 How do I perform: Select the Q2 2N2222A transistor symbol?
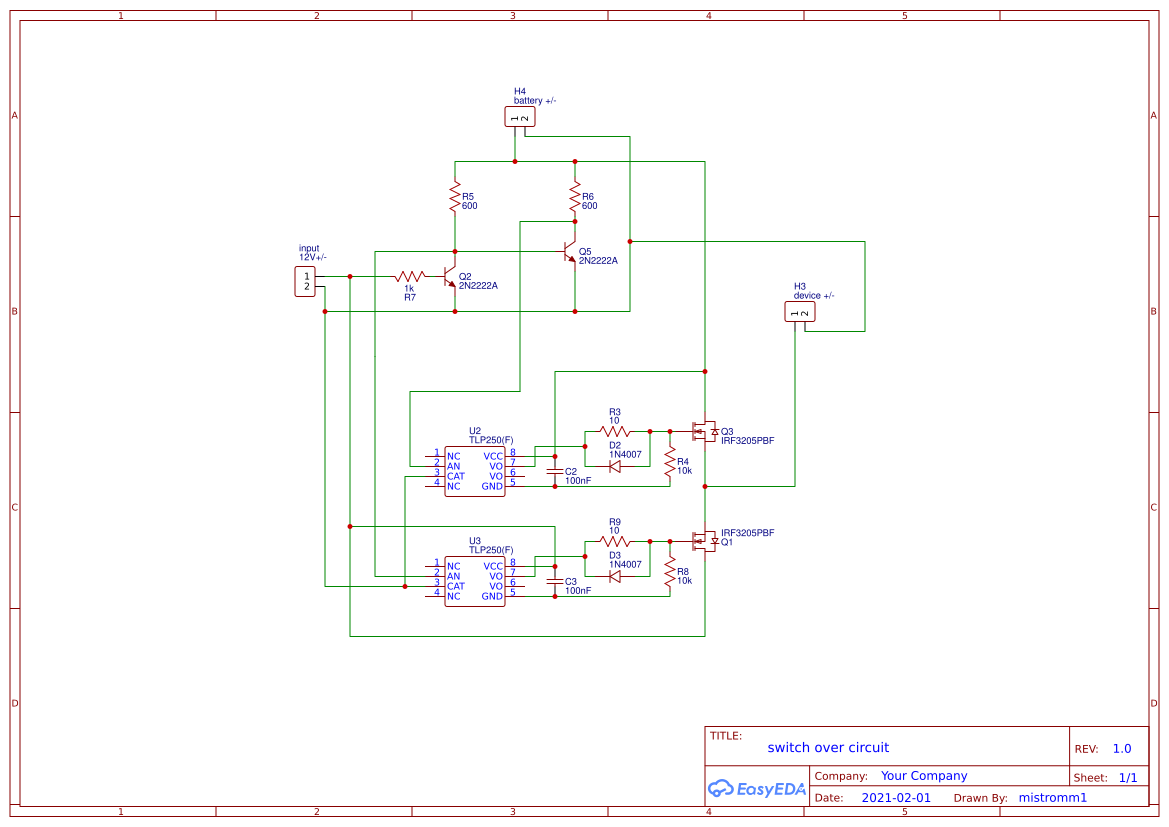click(448, 278)
